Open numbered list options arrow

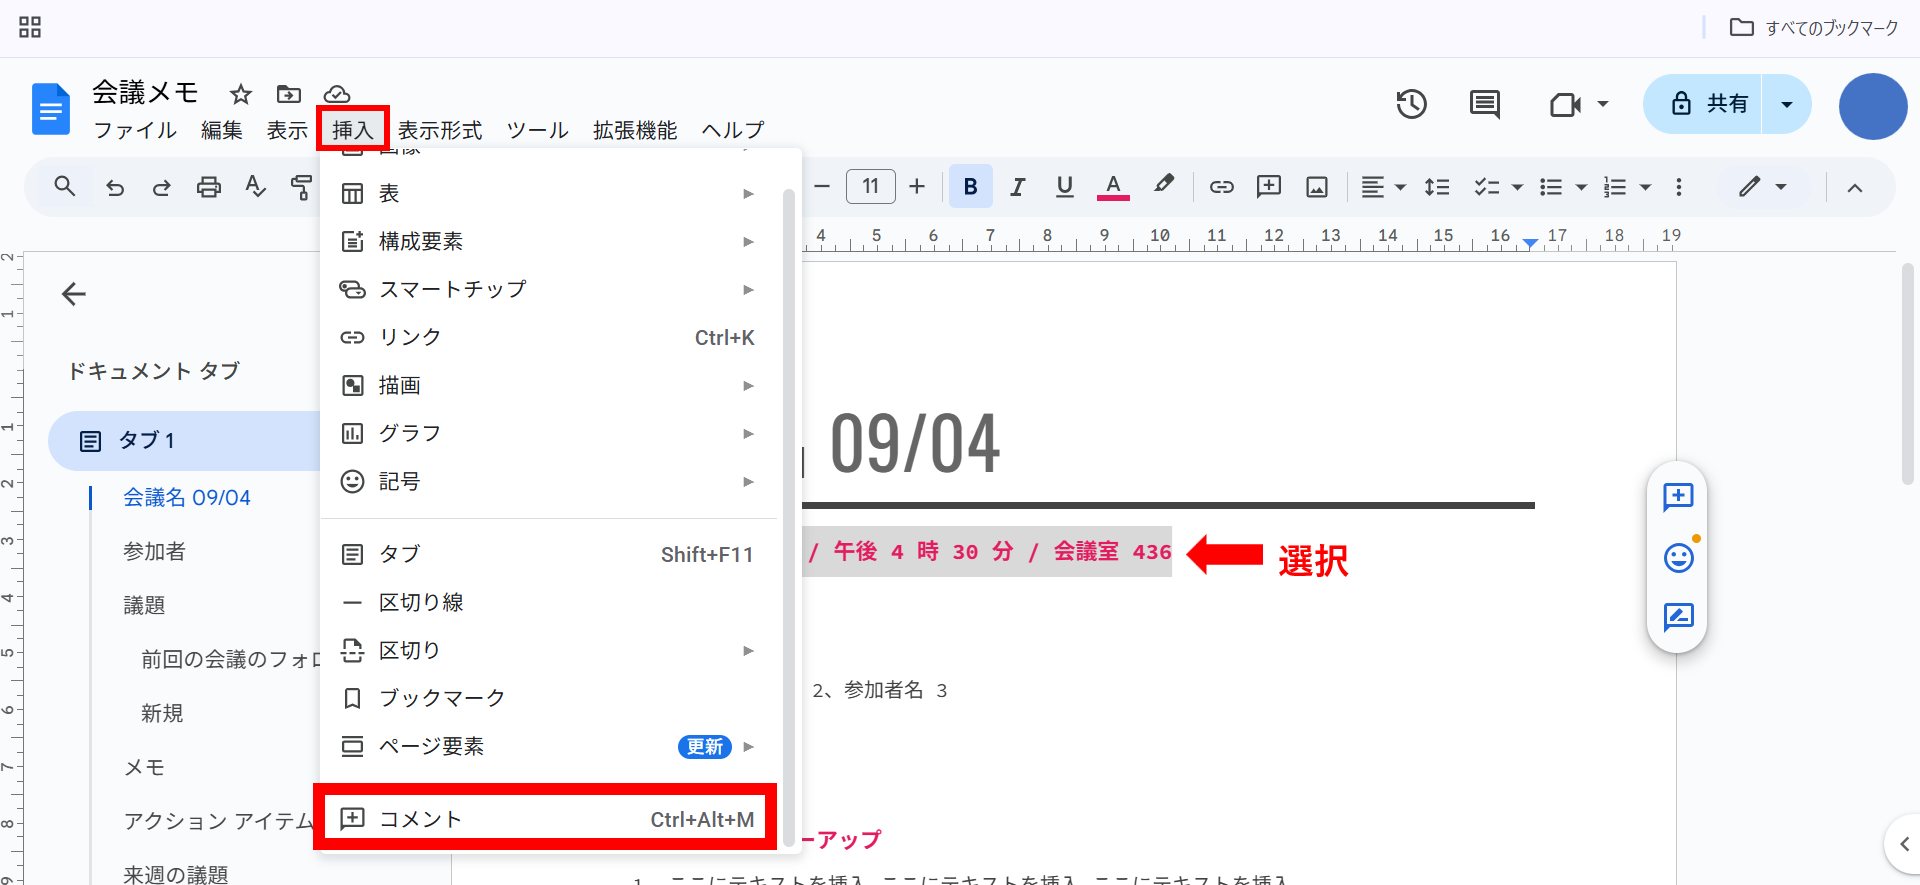1645,187
